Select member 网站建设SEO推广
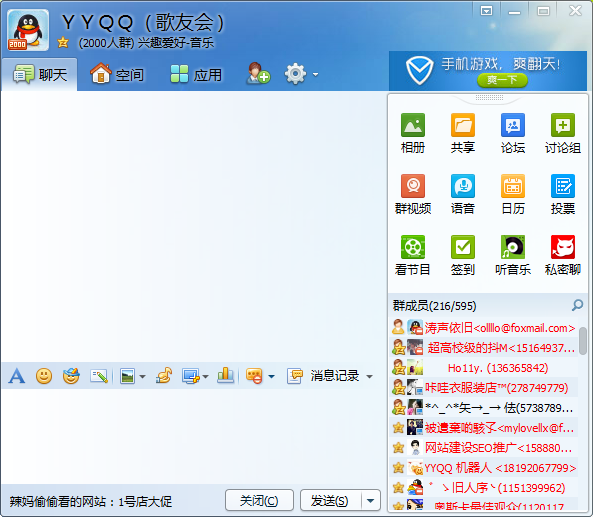Screen dimensions: 593x517 click(484, 448)
